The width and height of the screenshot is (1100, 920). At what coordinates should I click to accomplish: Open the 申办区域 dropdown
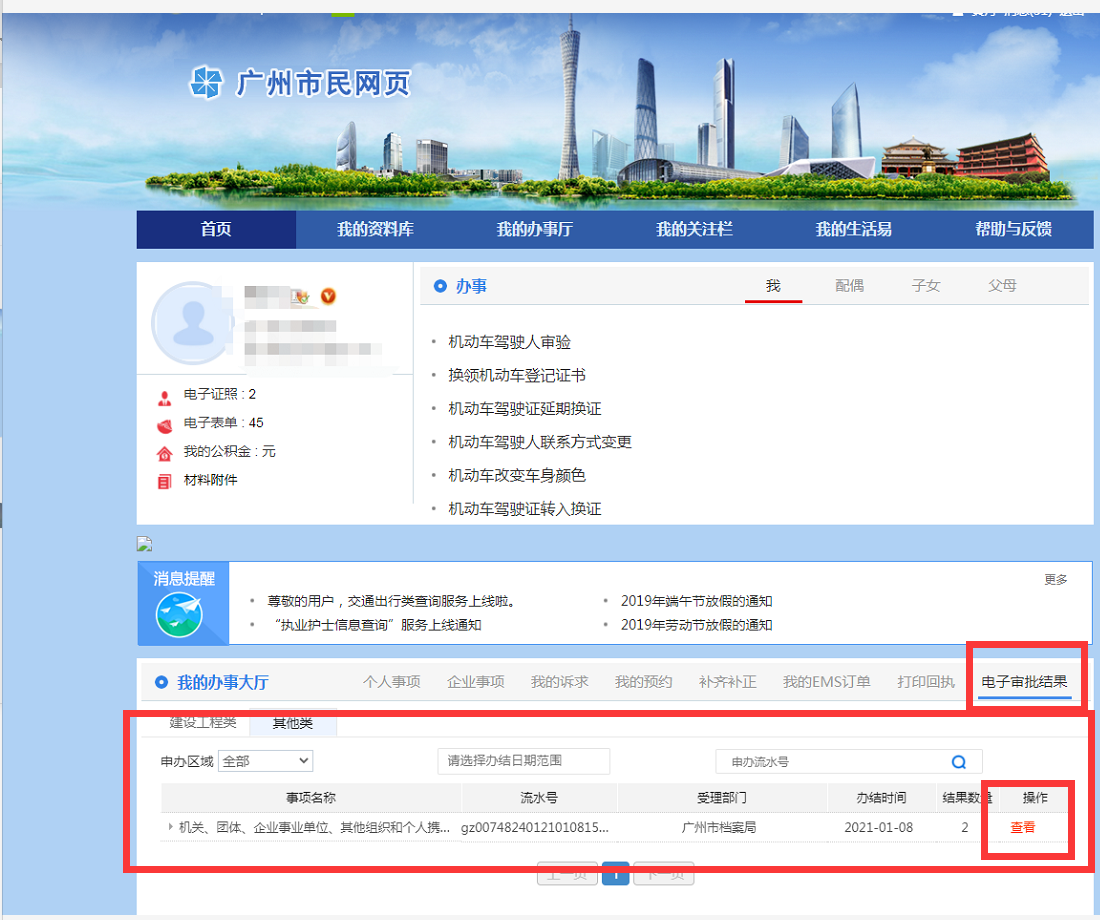point(265,761)
